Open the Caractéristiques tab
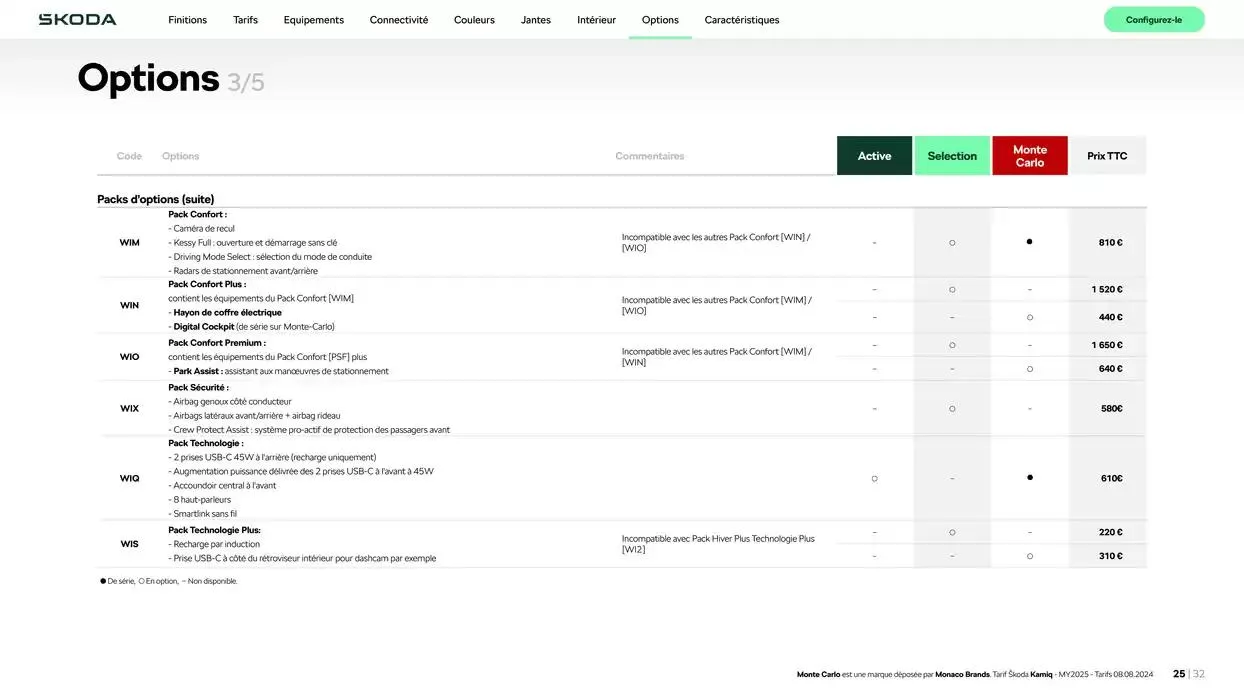Image resolution: width=1244 pixels, height=700 pixels. (x=741, y=20)
